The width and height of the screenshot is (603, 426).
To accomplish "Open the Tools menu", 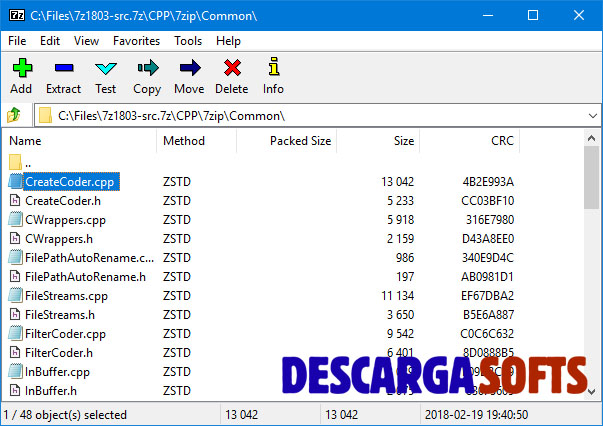I will point(188,41).
